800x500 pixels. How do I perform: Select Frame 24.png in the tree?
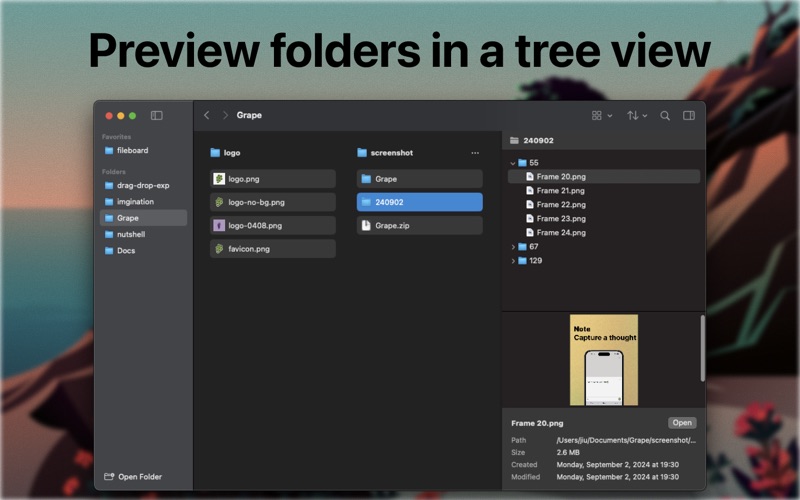[x=604, y=233]
